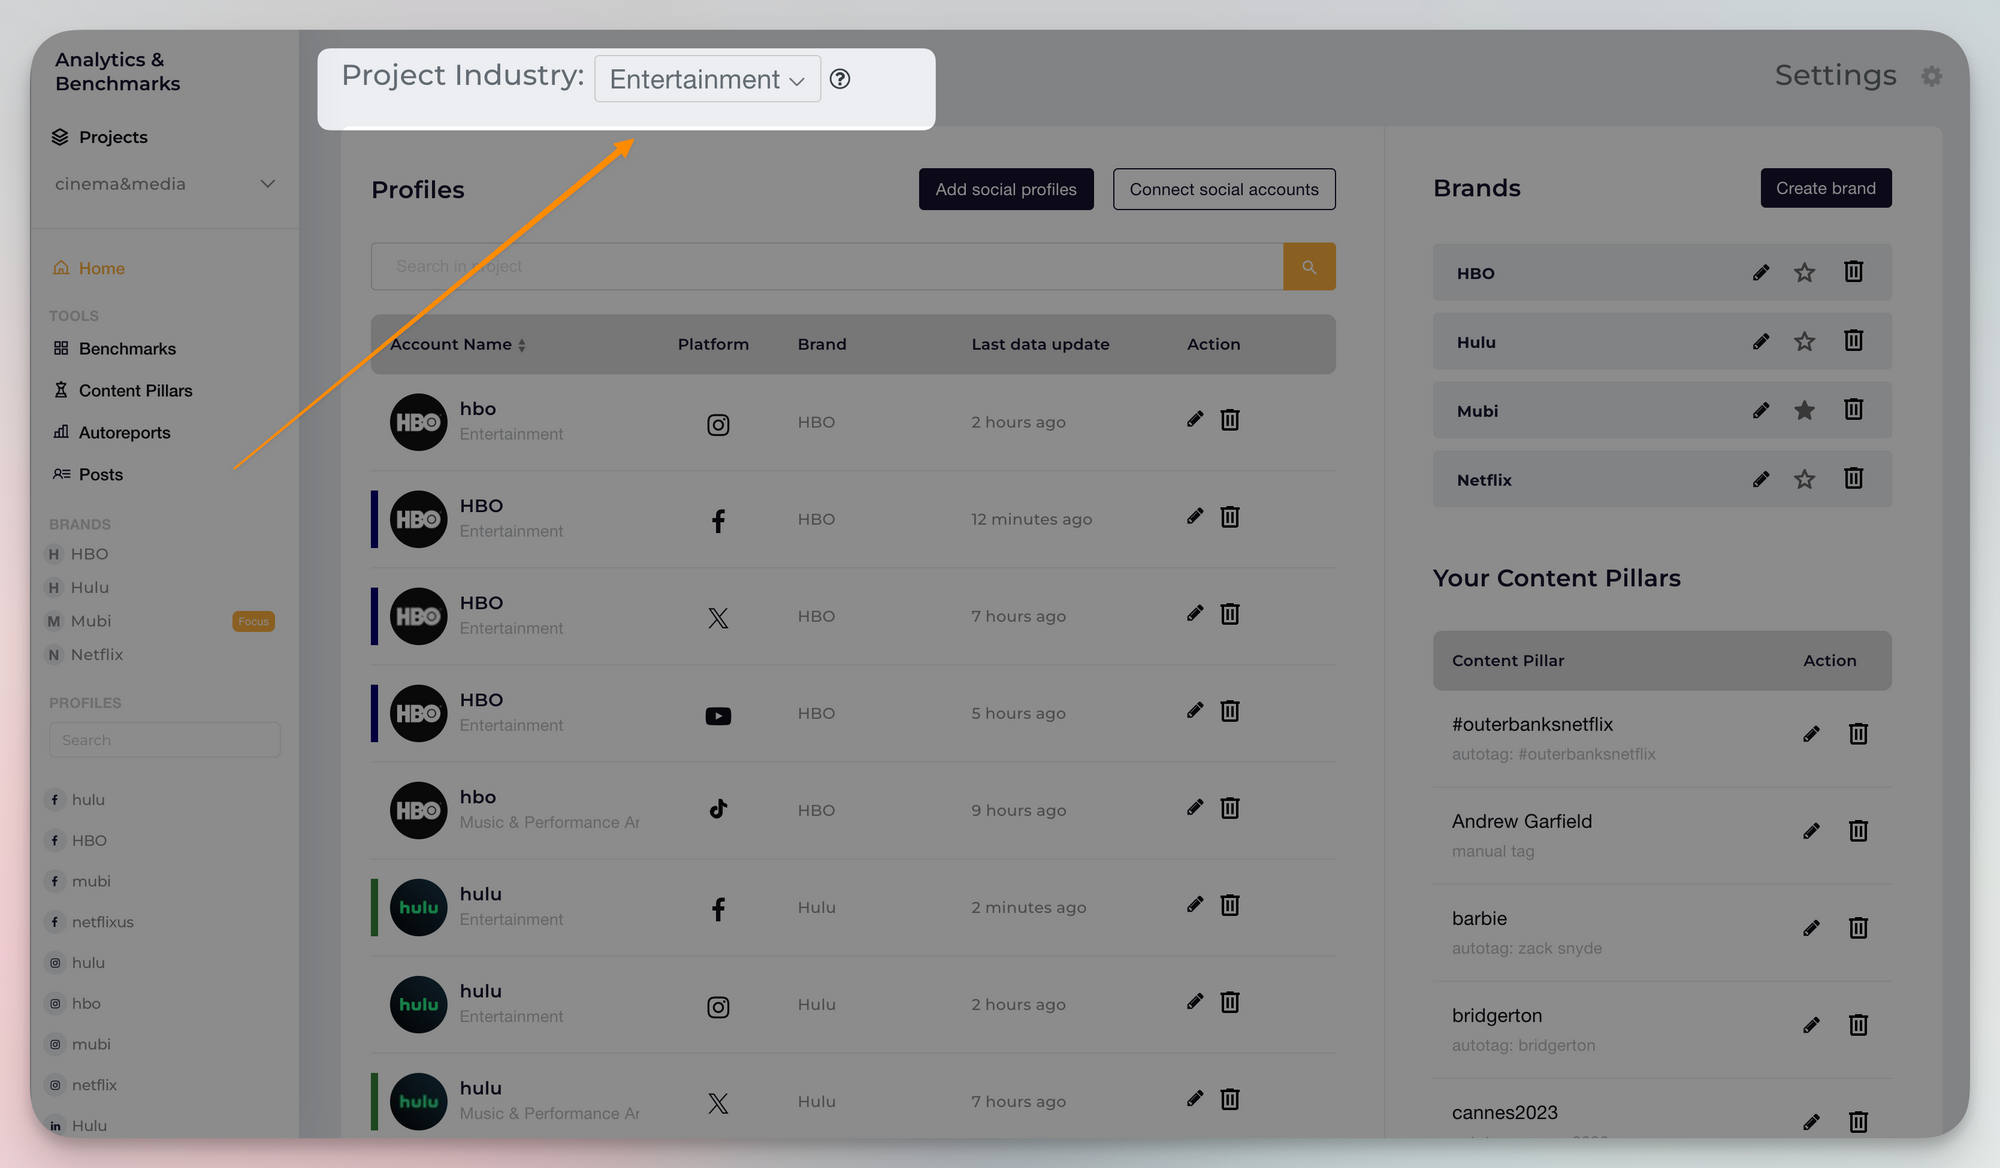Go to Projects in the sidebar
Viewport: 2000px width, 1168px height.
[x=100, y=137]
